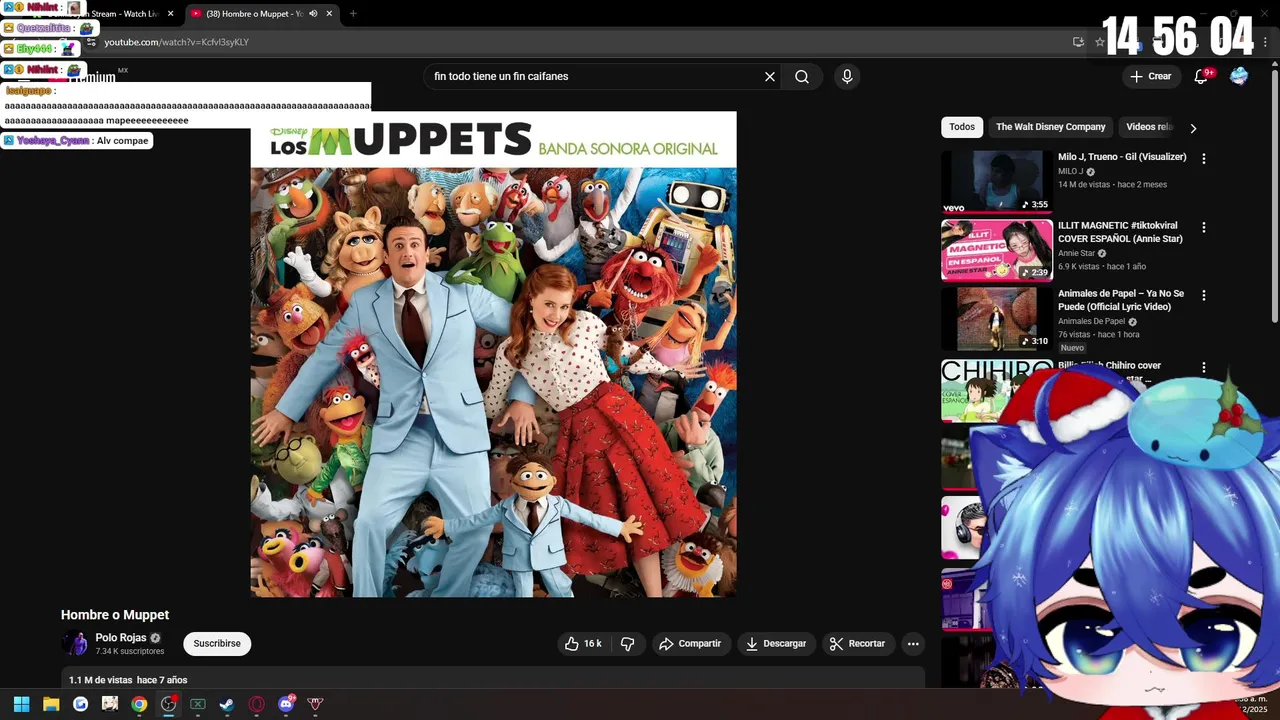Dislike the video with thumbs down

pos(628,644)
